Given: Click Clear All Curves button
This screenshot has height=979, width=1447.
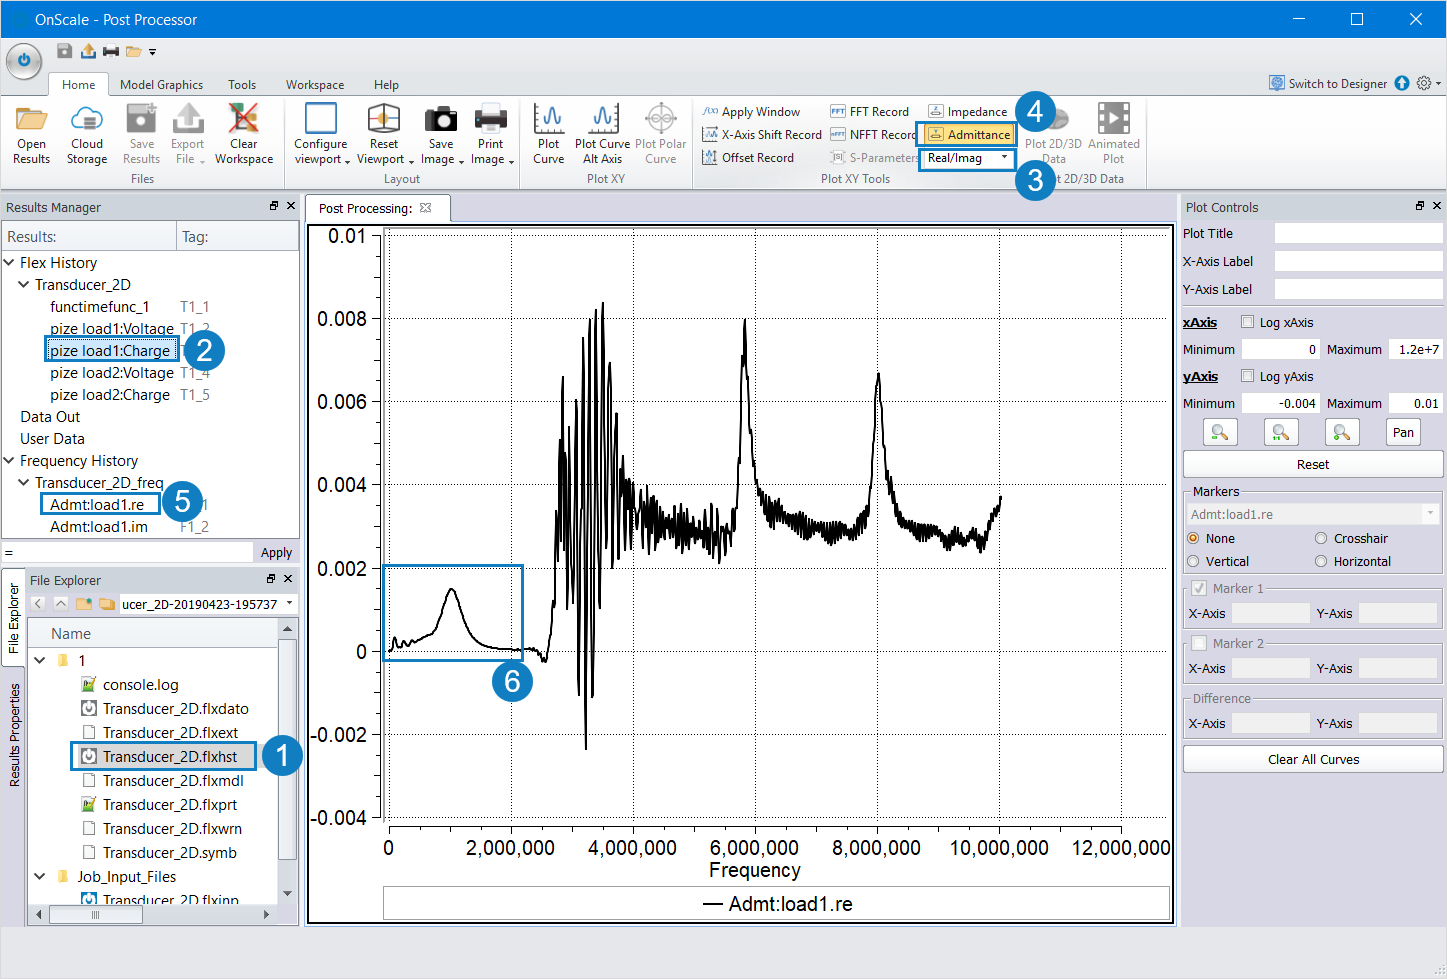Looking at the screenshot, I should (1313, 759).
